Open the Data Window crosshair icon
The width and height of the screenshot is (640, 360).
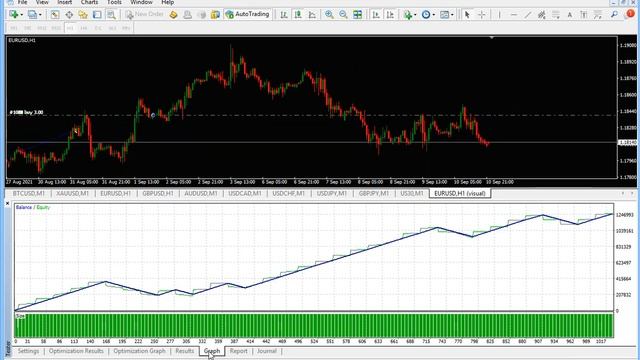(69, 15)
